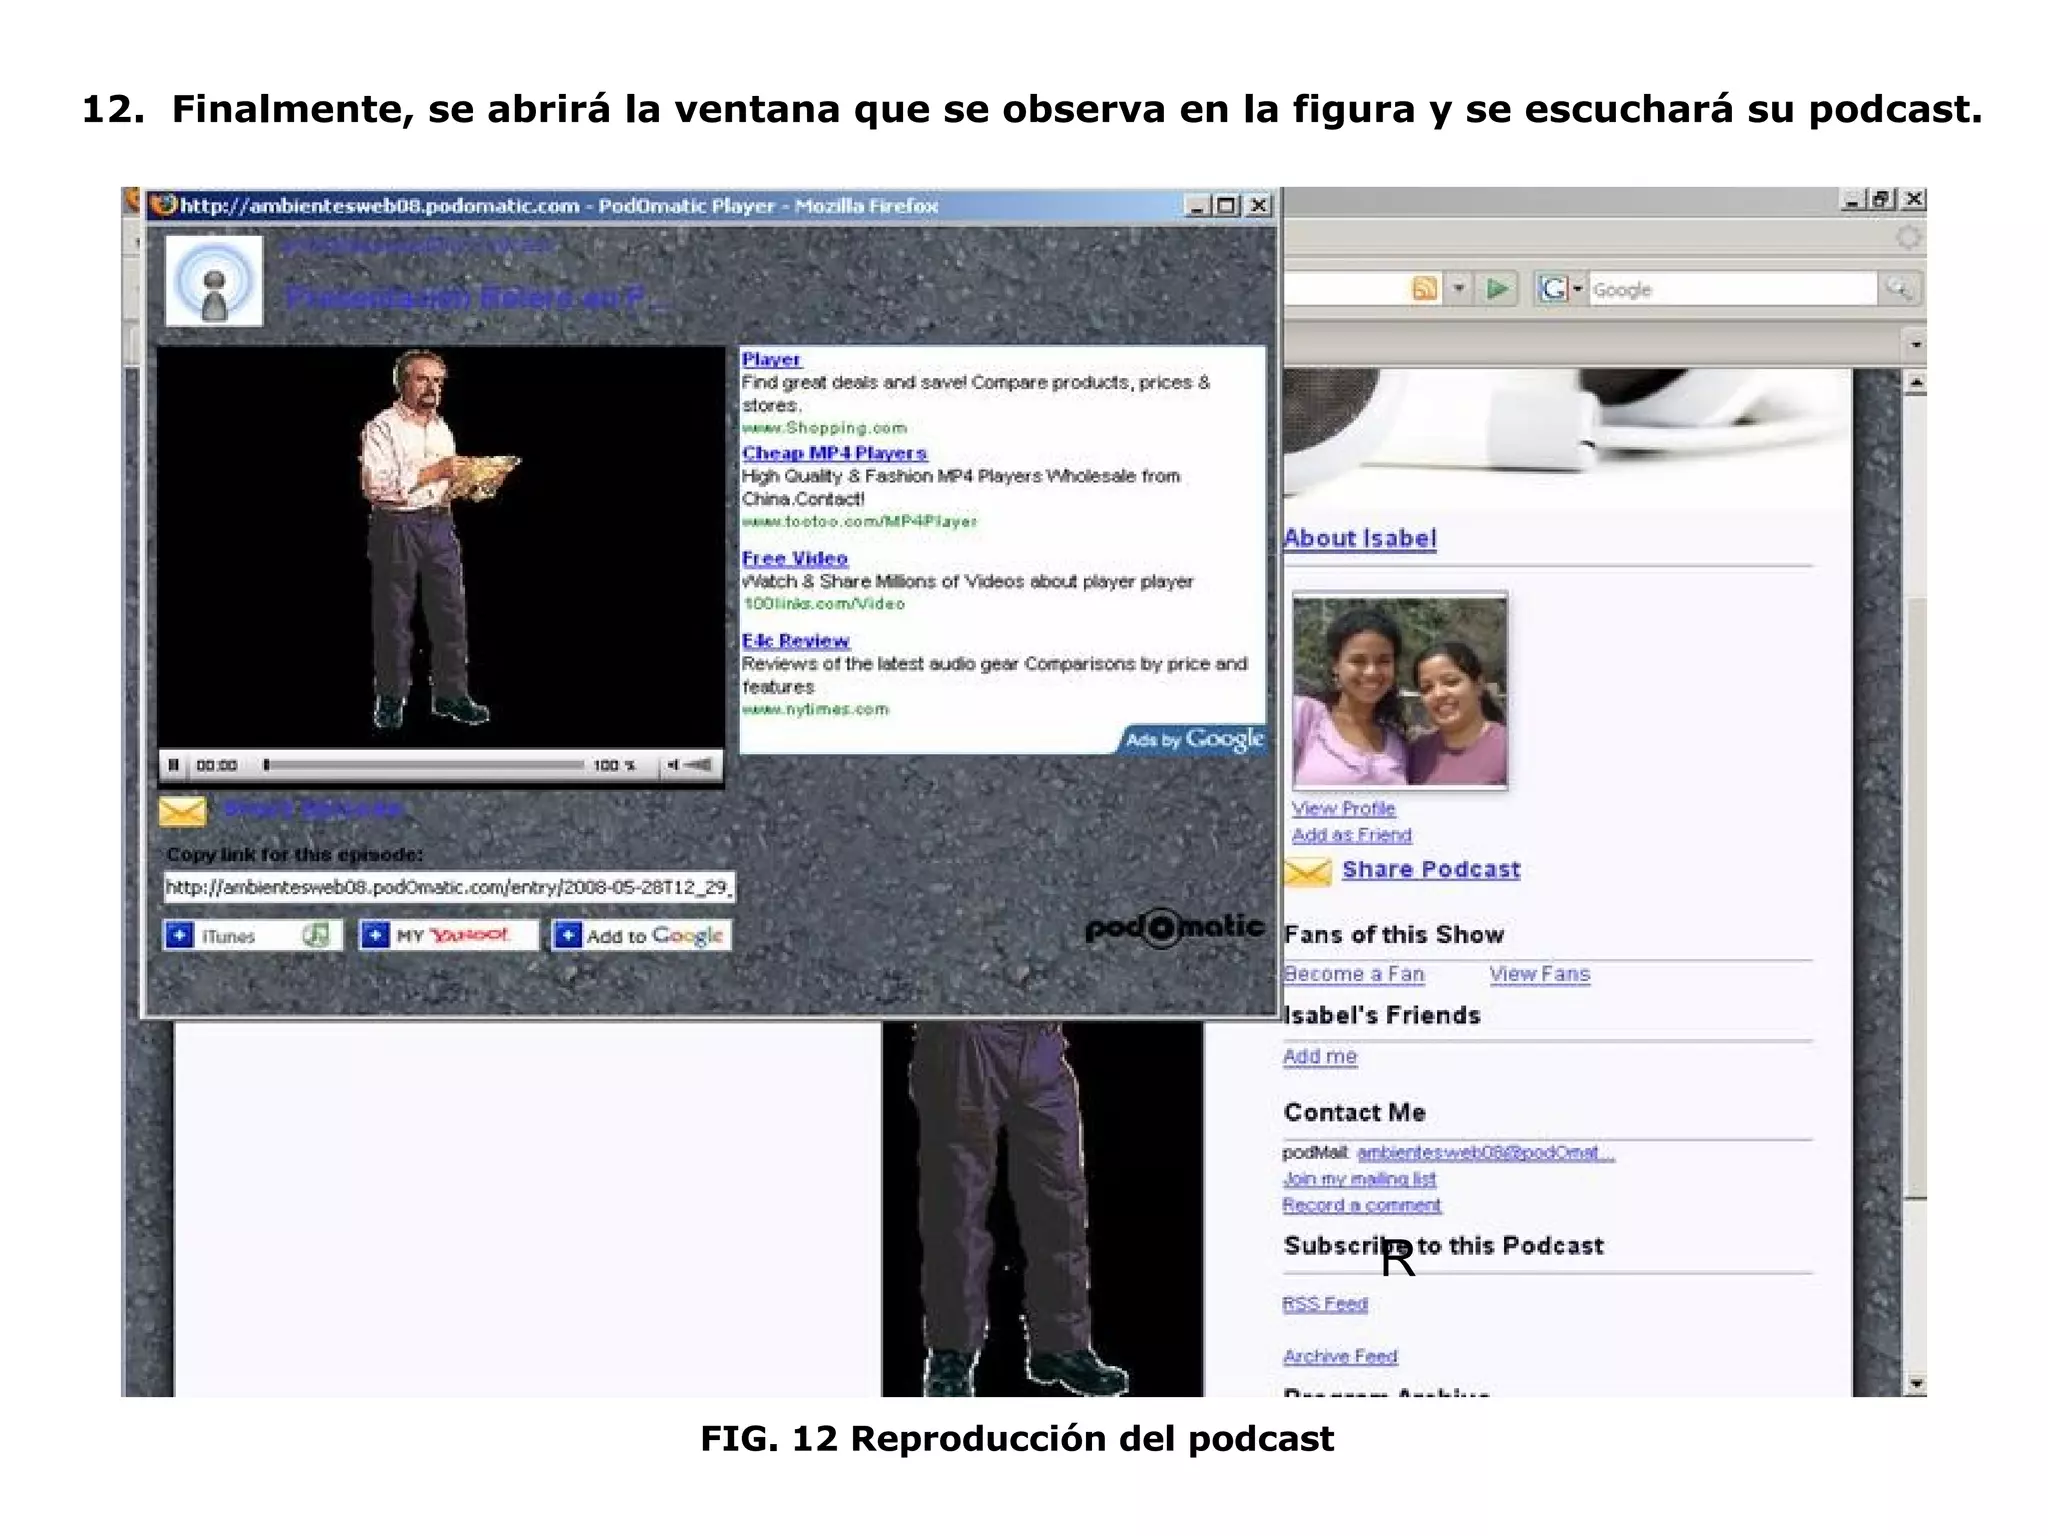Click the player progress seek bar
Image resolution: width=2048 pixels, height=1536 pixels.
click(423, 765)
